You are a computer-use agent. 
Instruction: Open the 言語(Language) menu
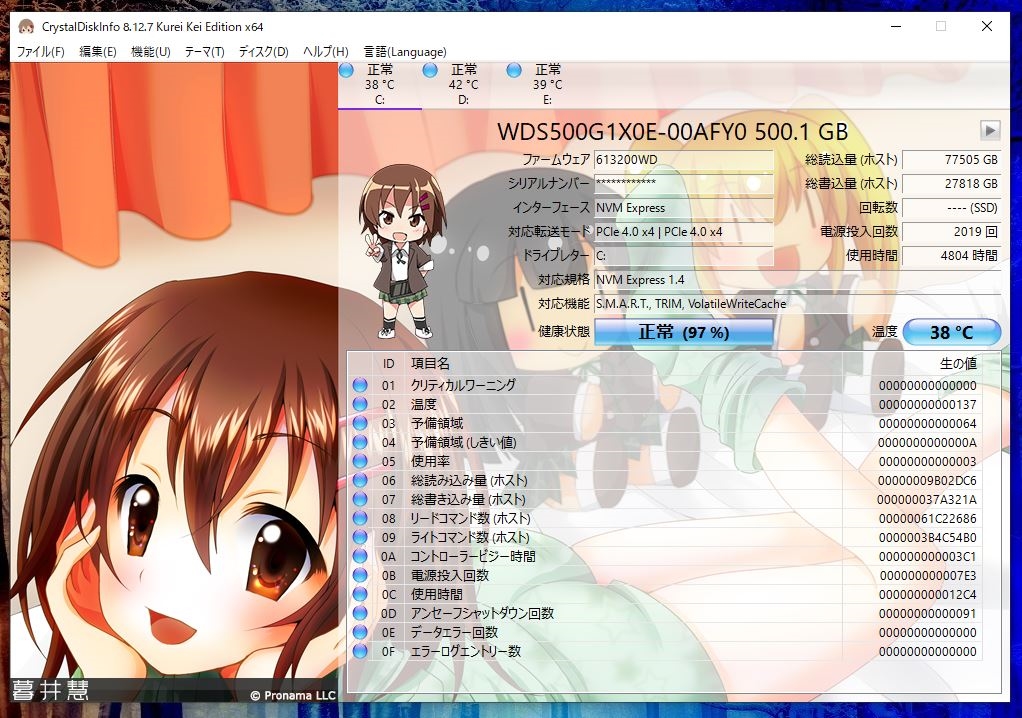point(405,51)
